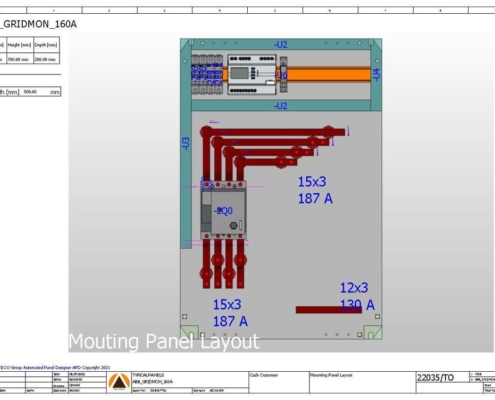Click the 'Height [mm]' table header

(19, 45)
